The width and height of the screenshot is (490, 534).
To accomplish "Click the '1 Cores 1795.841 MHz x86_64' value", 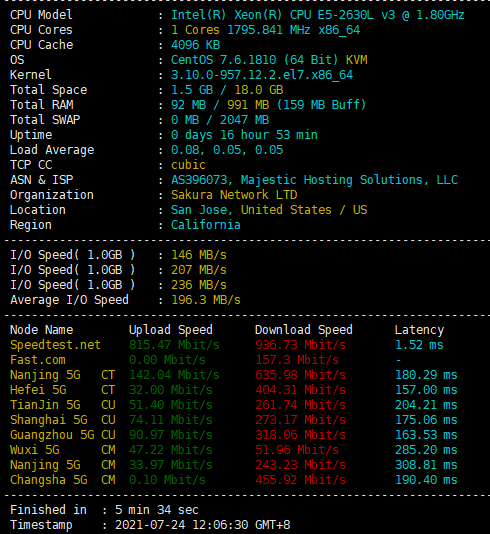I will tap(266, 30).
